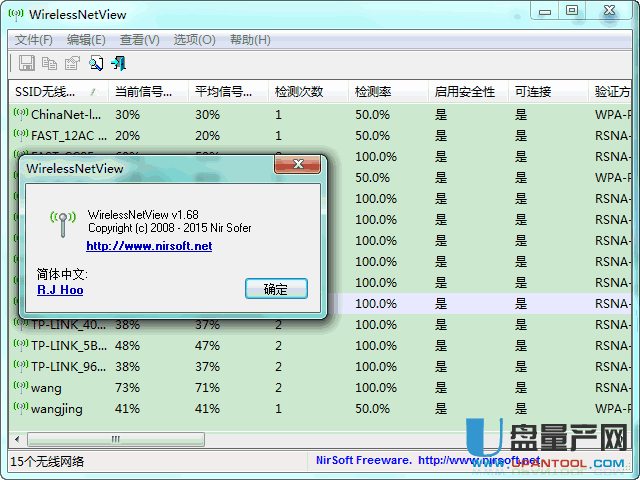Screen dimensions: 640x480
Task: Click the wireless icon of TP-LINK_5B row
Action: pos(21,344)
